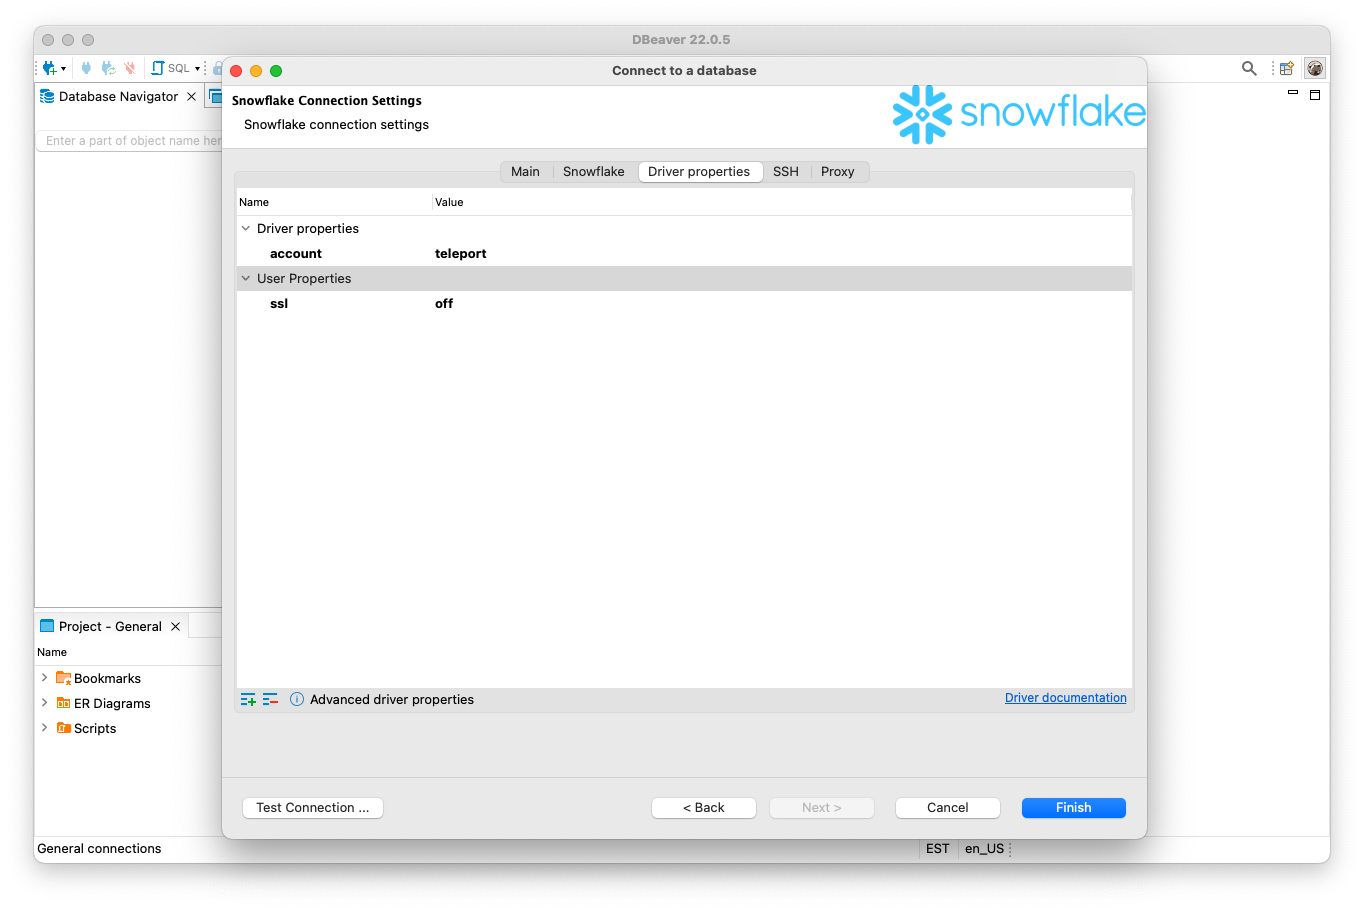The image size is (1364, 913).
Task: Click the add user property icon
Action: [248, 700]
